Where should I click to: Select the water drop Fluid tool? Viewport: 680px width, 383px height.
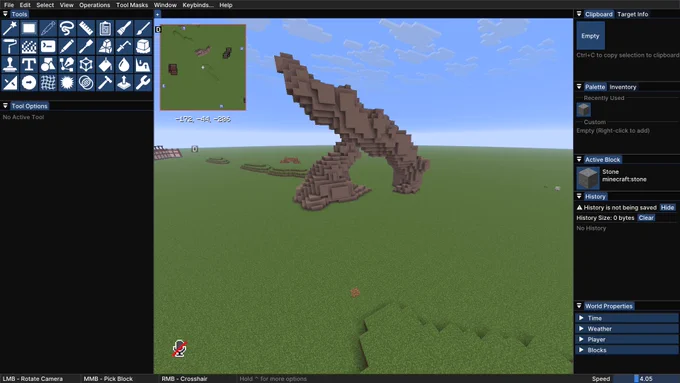tap(124, 65)
